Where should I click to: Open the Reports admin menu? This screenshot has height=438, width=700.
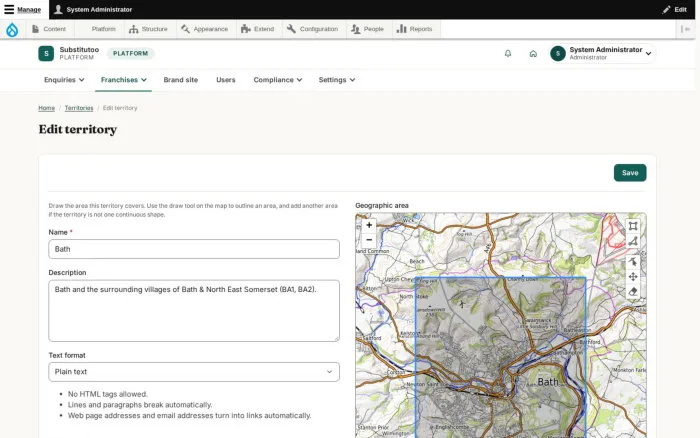pyautogui.click(x=415, y=29)
